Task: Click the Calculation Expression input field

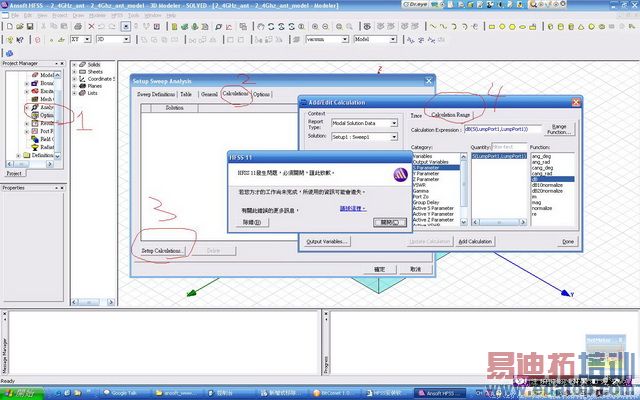Action: pos(502,129)
